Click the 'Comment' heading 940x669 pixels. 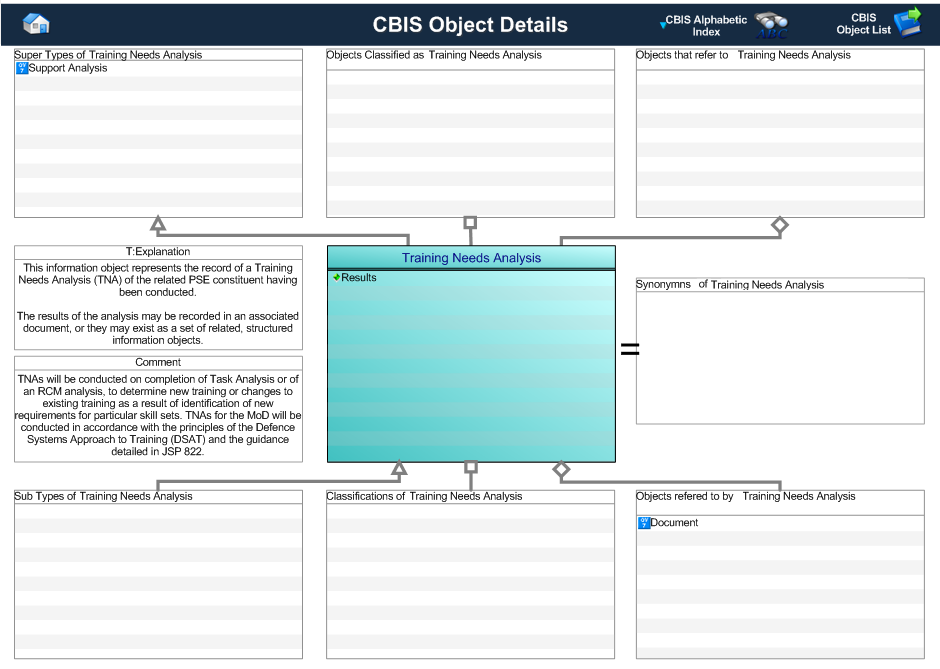click(158, 362)
